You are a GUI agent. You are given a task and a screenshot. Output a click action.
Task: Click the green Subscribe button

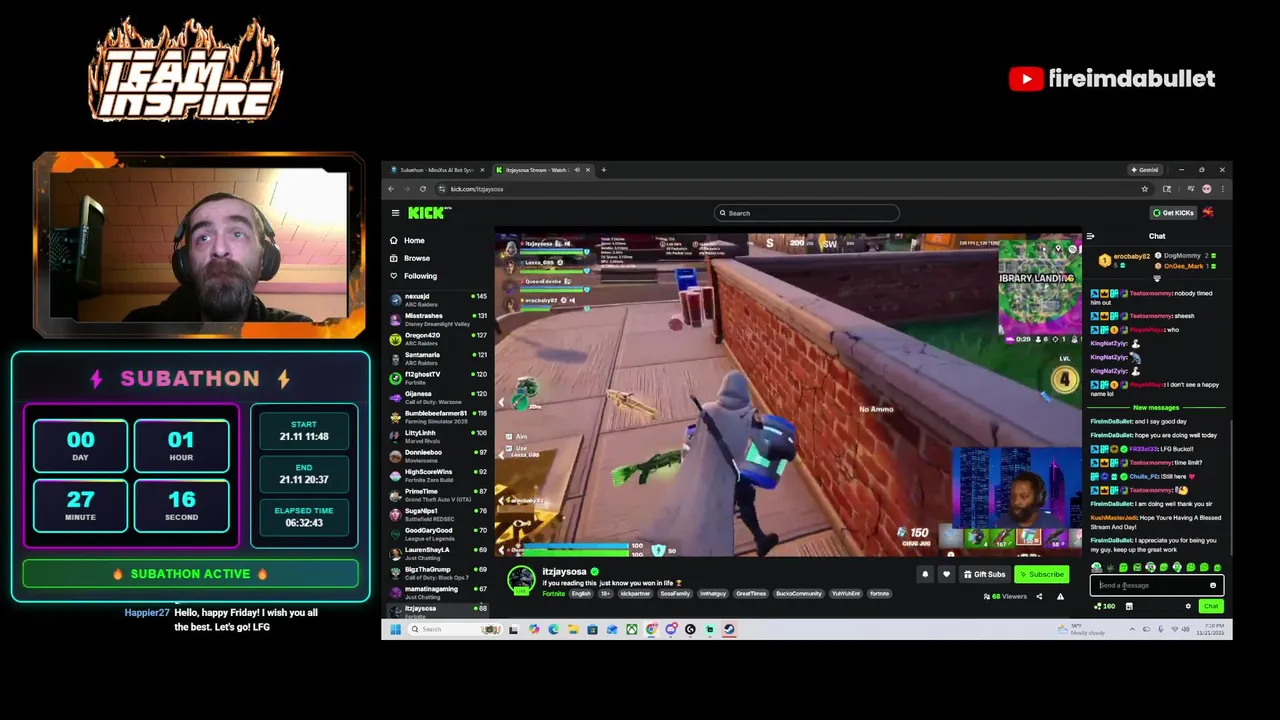(x=1041, y=574)
